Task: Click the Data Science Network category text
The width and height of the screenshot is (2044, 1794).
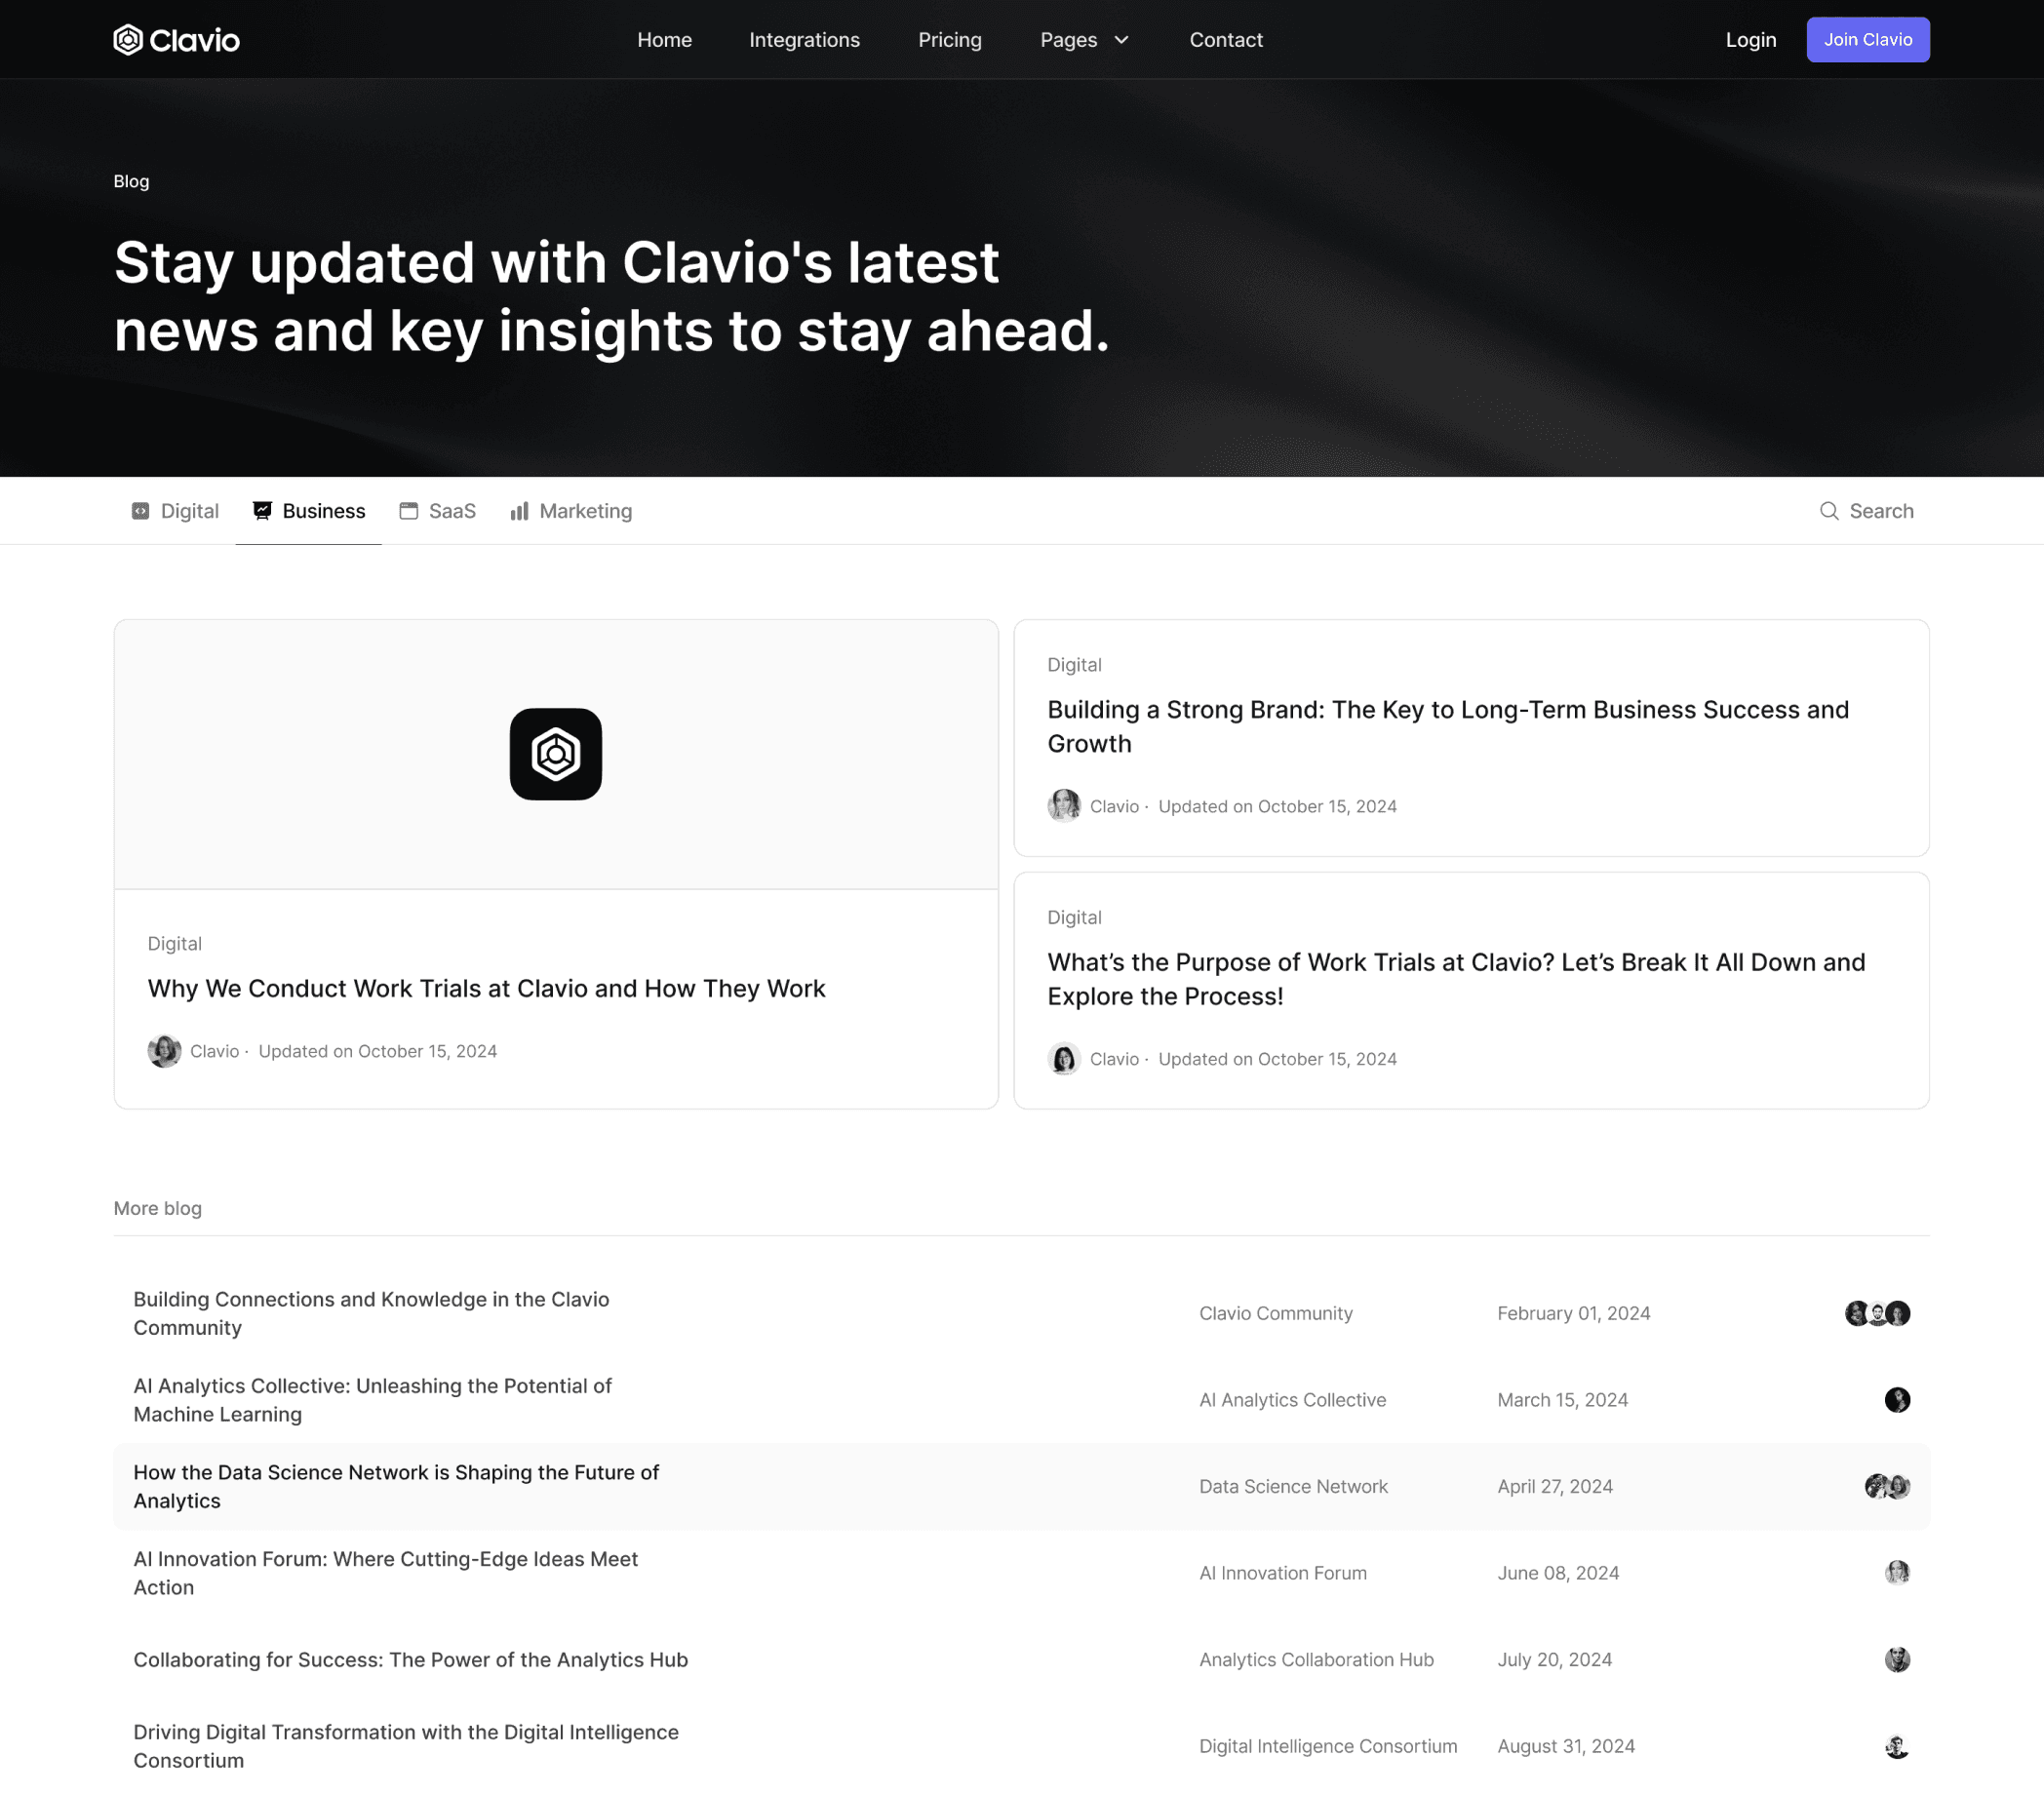Action: point(1294,1487)
